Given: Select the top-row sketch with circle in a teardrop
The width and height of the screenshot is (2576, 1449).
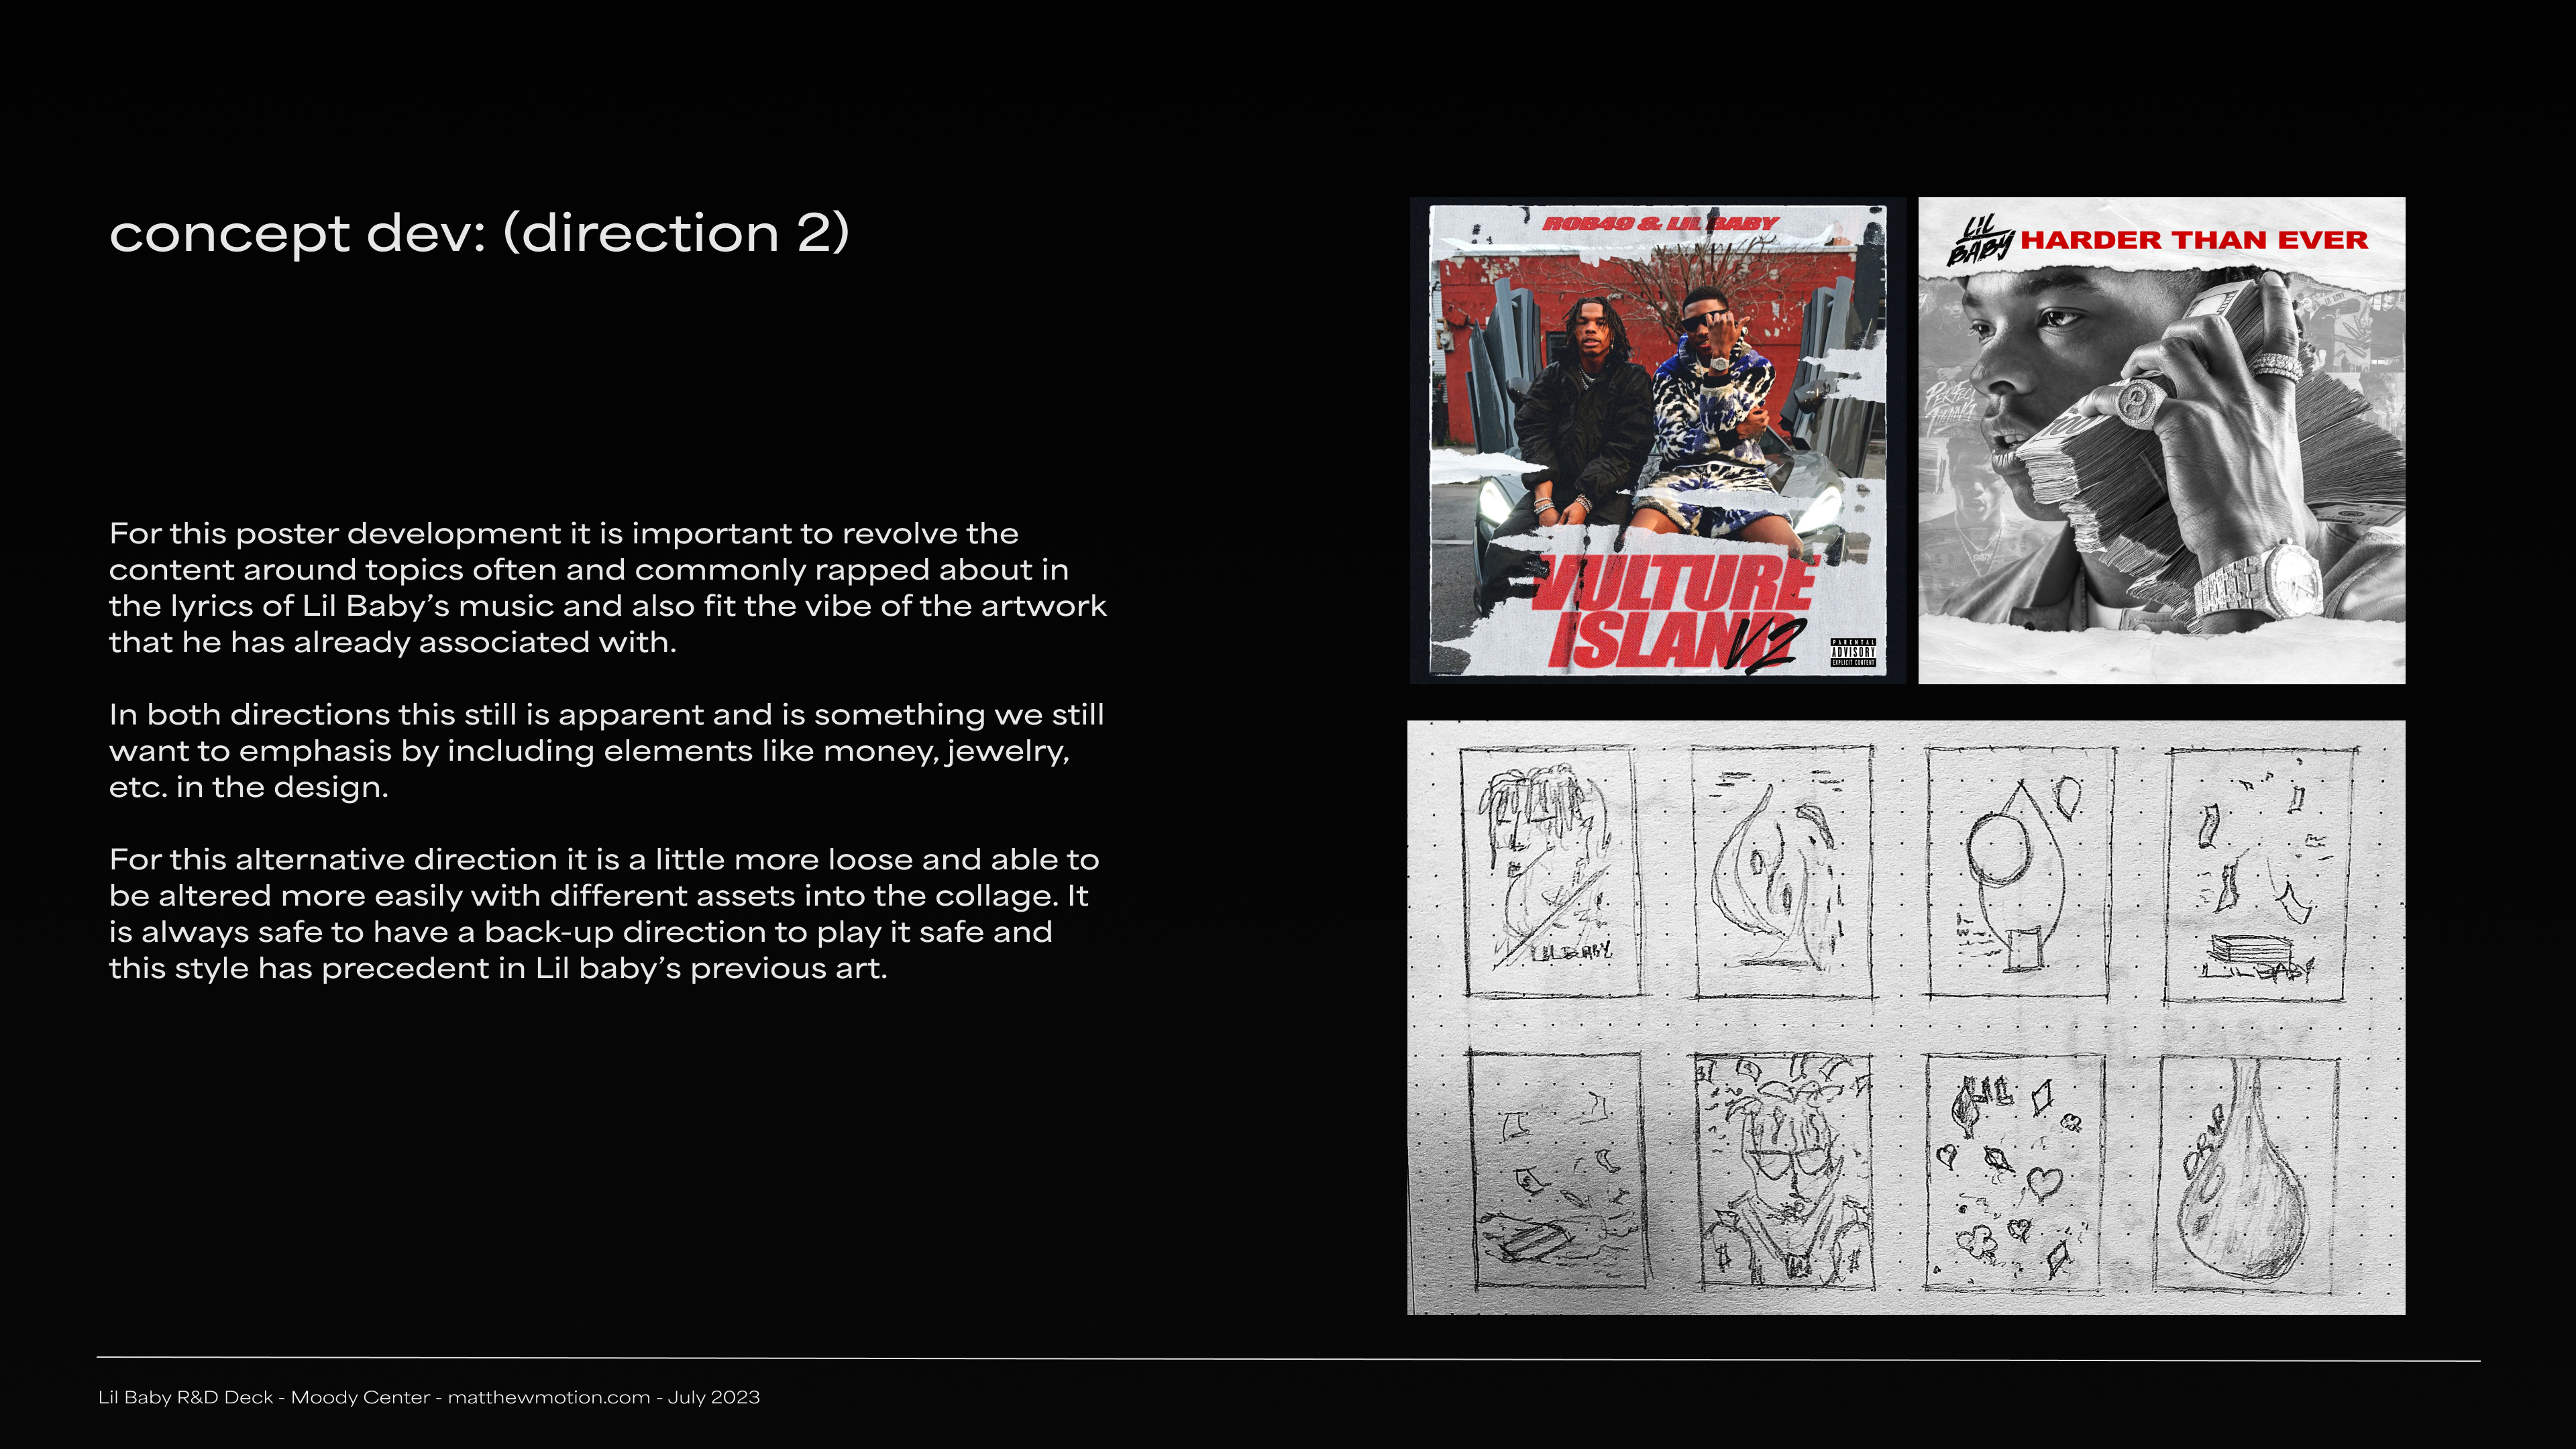Looking at the screenshot, I should pyautogui.click(x=2018, y=872).
